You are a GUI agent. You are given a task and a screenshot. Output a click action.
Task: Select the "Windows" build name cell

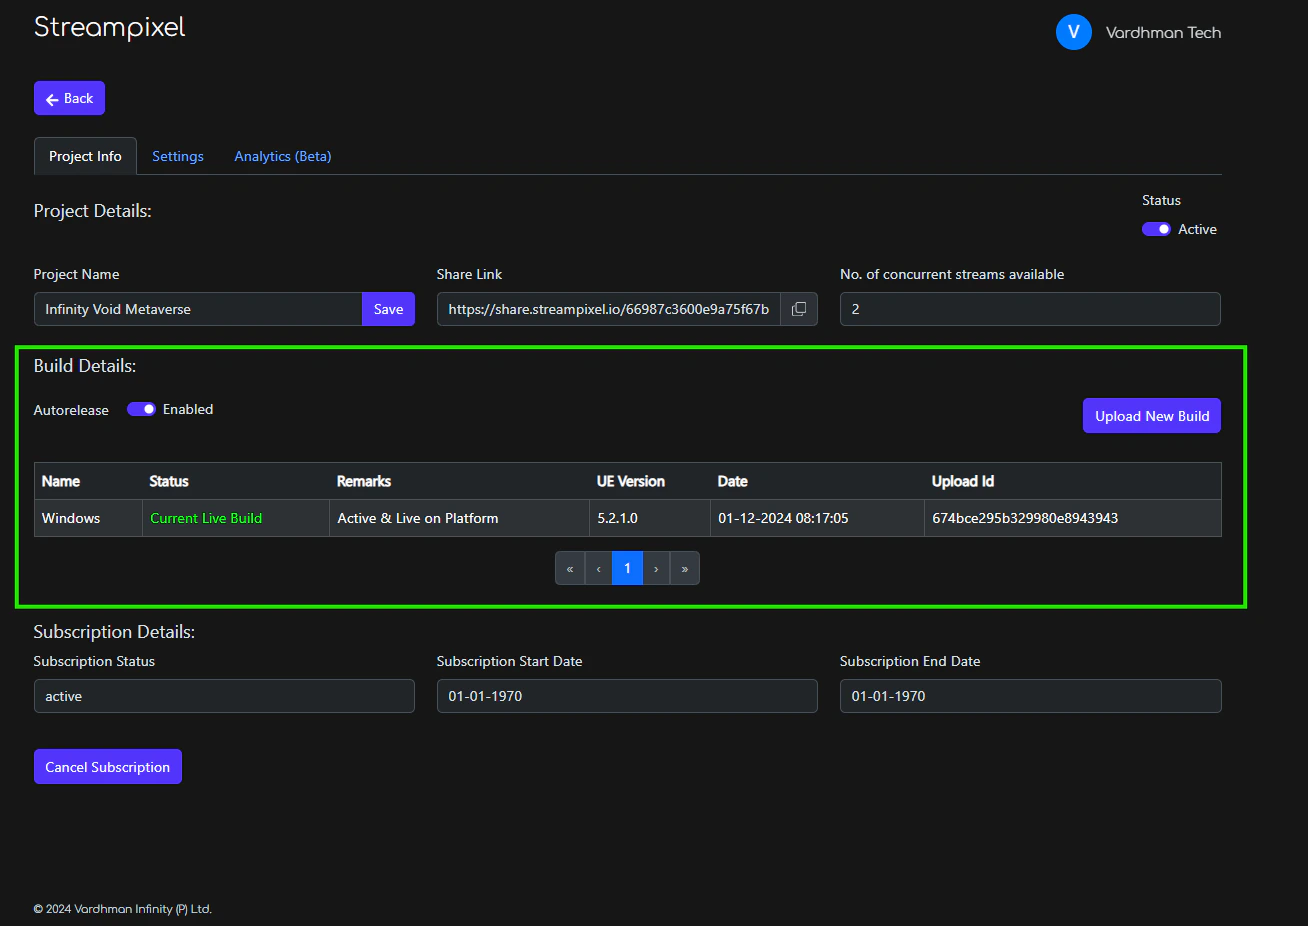click(88, 518)
